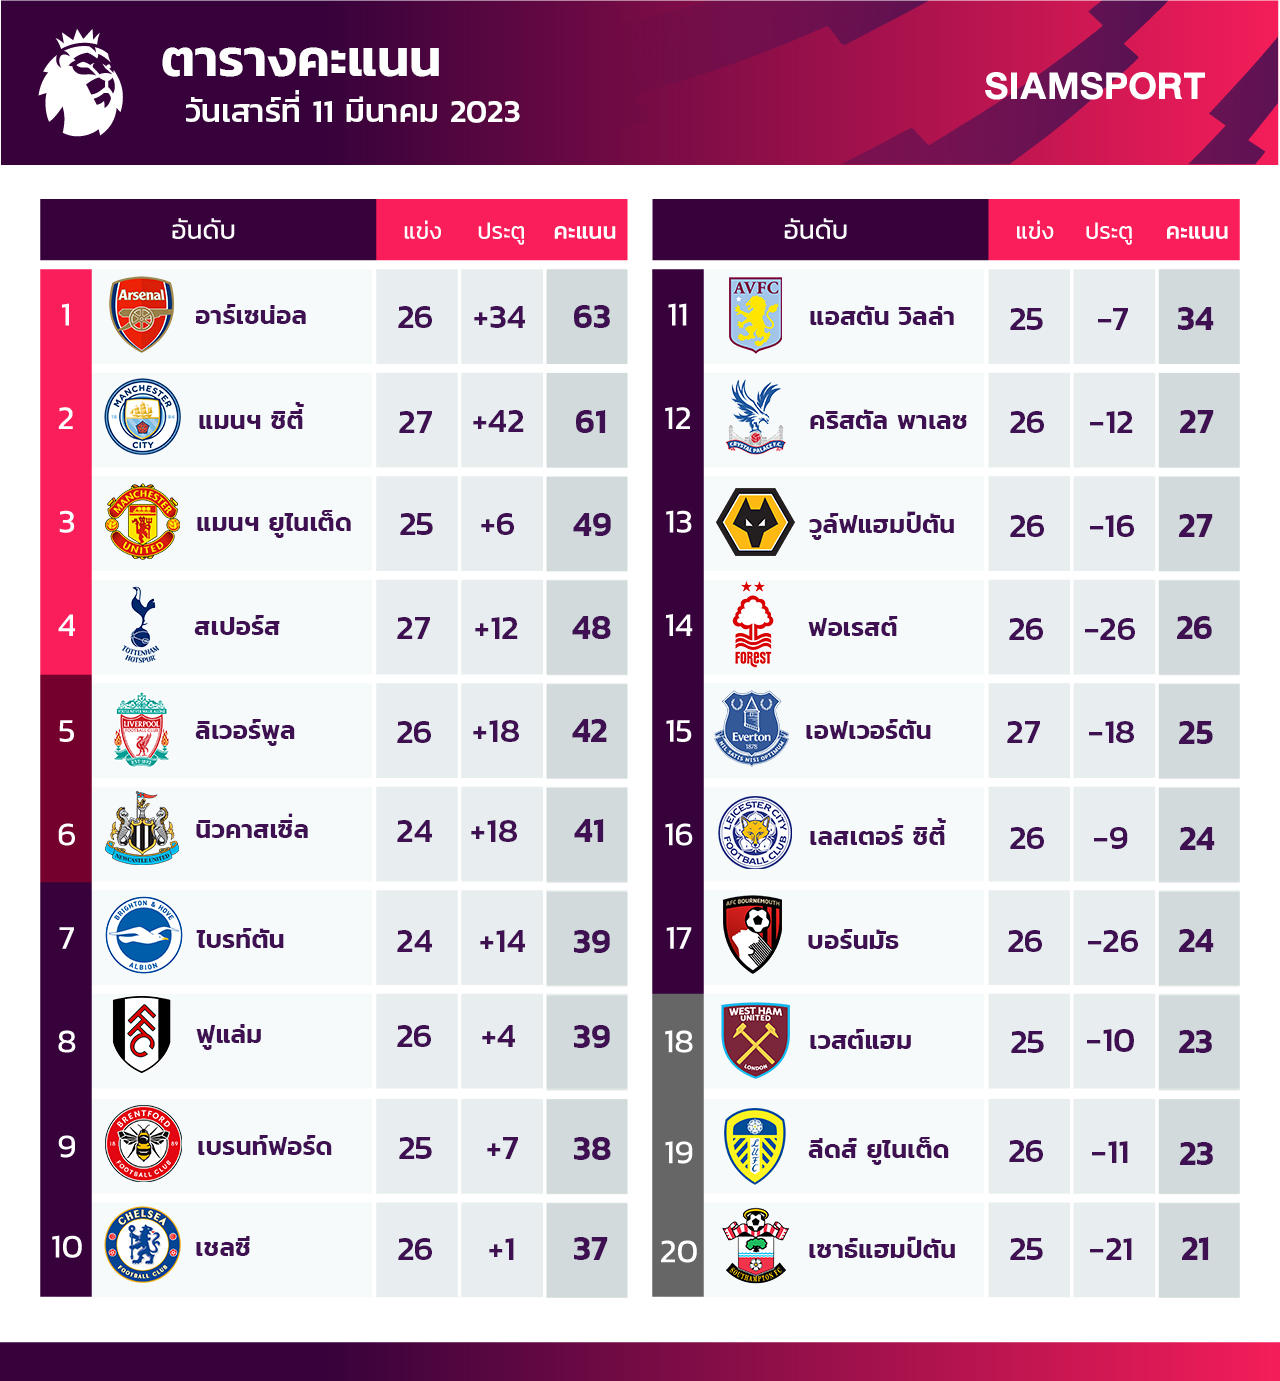This screenshot has width=1280, height=1381.
Task: Click the Leeds United crest
Action: coord(754,1146)
